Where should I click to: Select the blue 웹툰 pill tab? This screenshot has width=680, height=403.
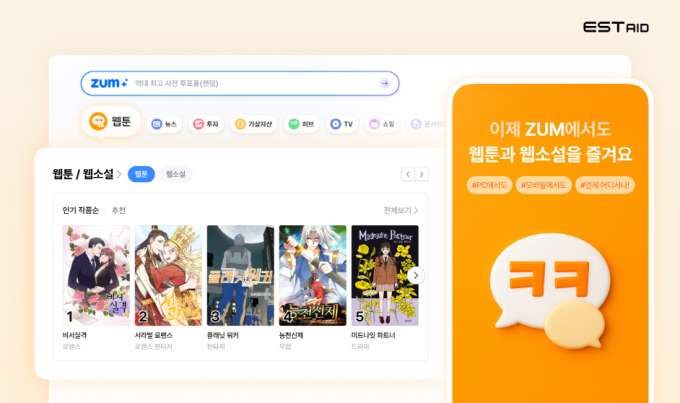pyautogui.click(x=141, y=174)
